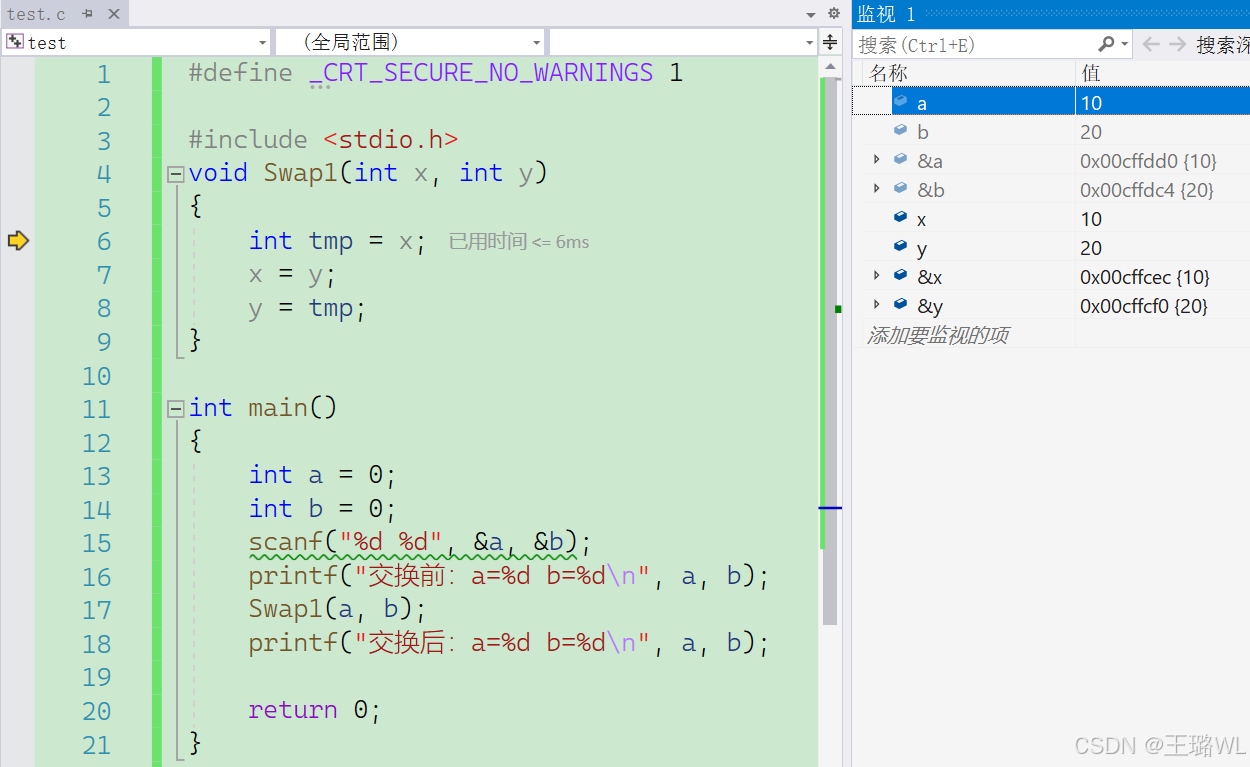This screenshot has height=767, width=1250.
Task: Click the variable icon for &b
Action: 901,188
